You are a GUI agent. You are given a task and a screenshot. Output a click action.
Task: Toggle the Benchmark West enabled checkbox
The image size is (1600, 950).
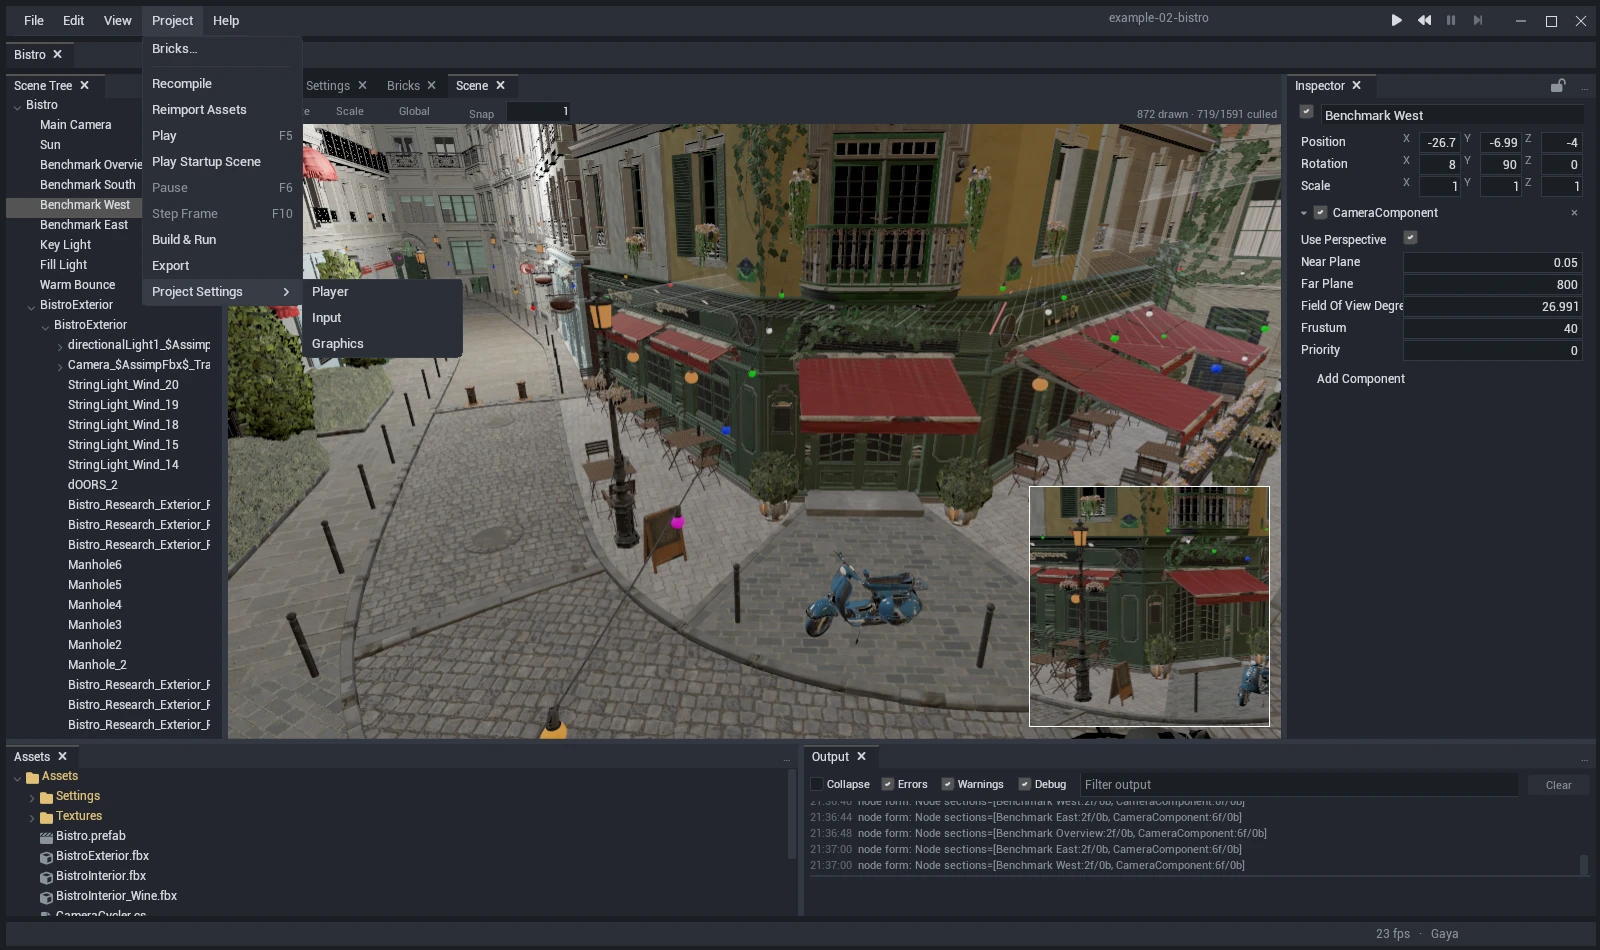click(x=1306, y=112)
